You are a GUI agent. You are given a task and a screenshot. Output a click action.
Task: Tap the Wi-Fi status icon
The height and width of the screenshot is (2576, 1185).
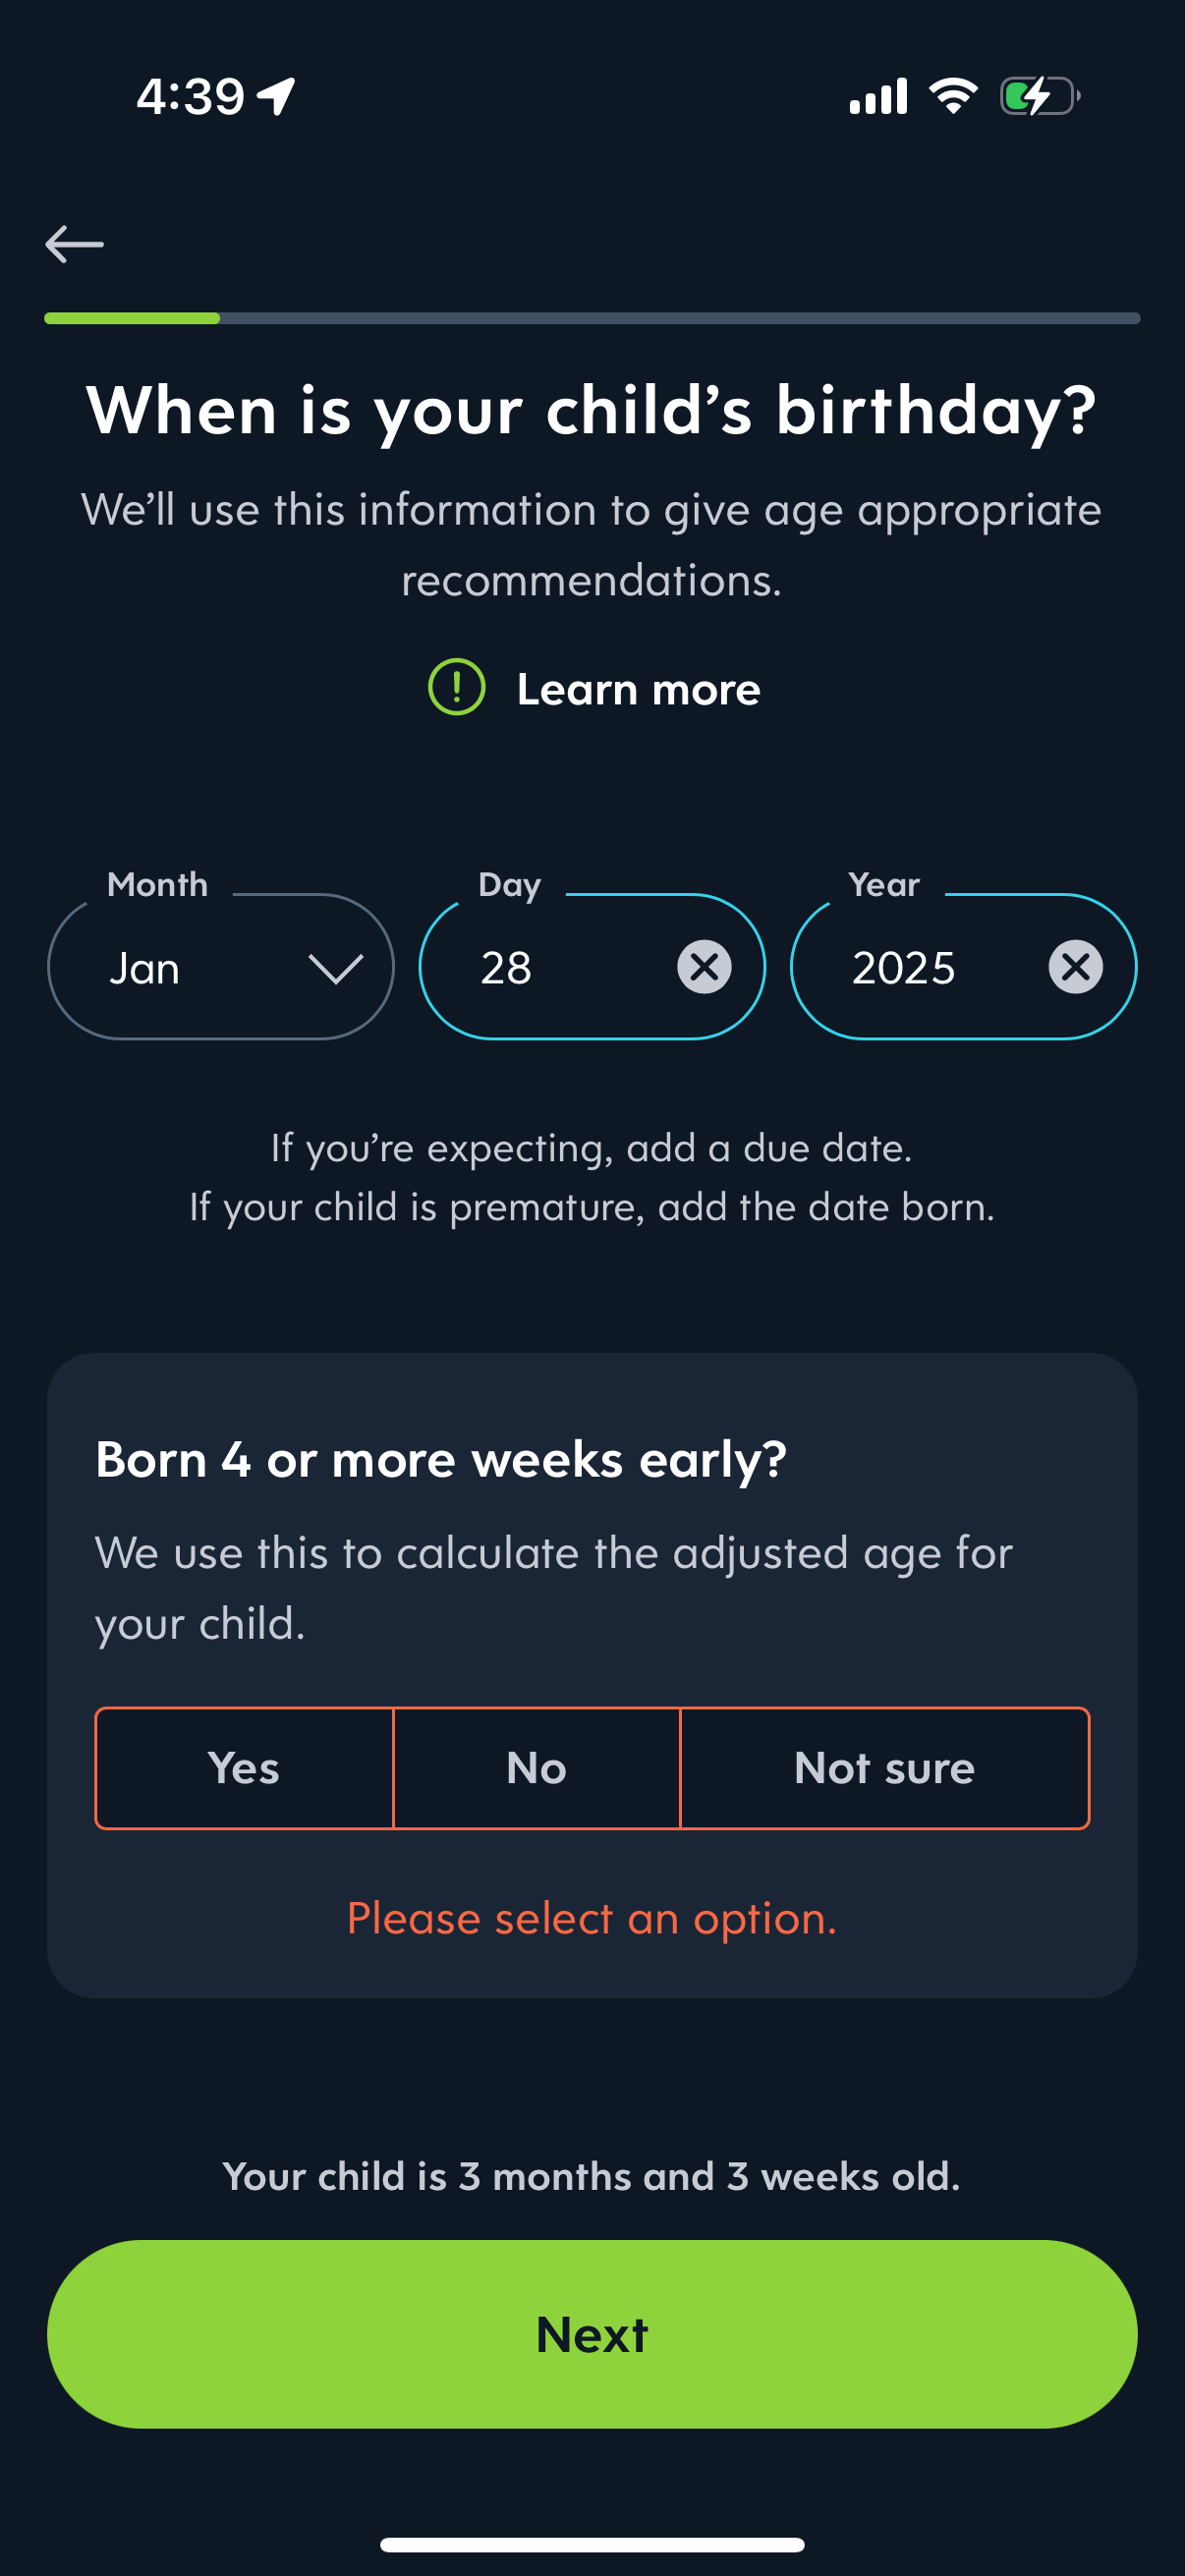(x=952, y=96)
